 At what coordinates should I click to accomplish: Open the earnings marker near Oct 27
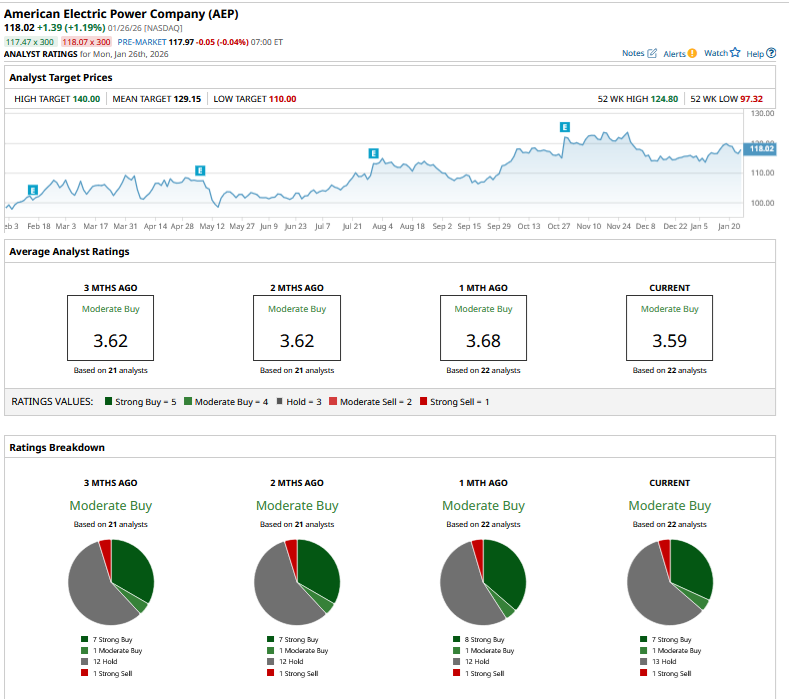click(565, 127)
